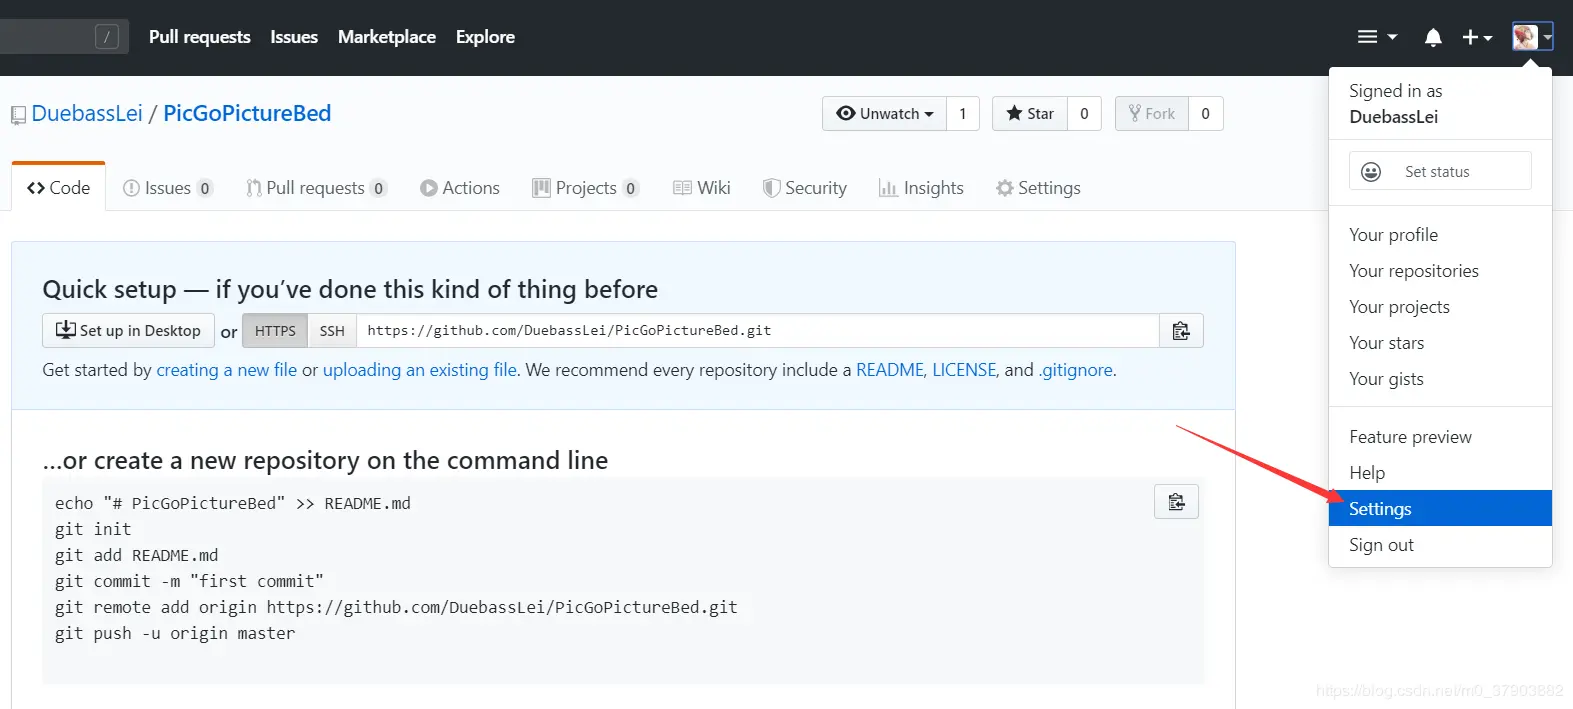
Task: Switch the clone URL to SSH
Action: [x=332, y=331]
